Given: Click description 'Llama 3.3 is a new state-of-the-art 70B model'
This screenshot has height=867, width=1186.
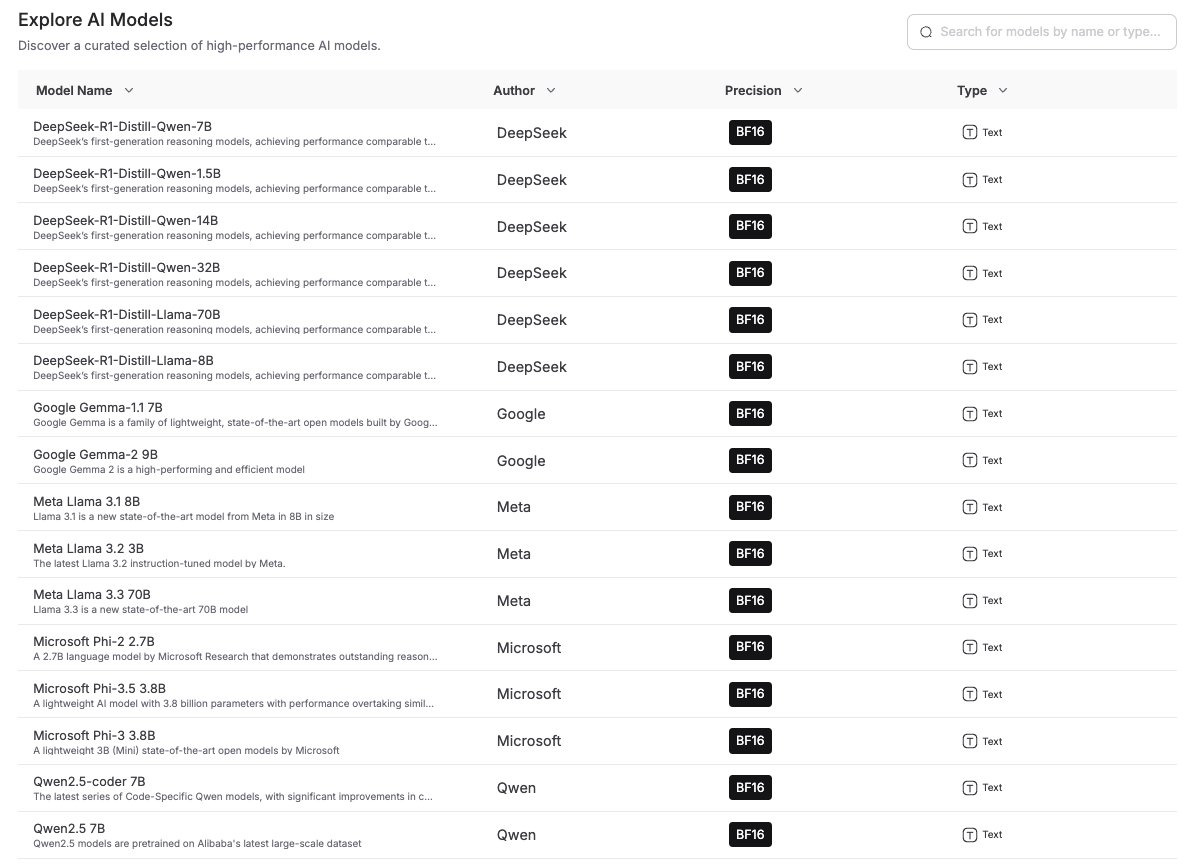Looking at the screenshot, I should (141, 610).
